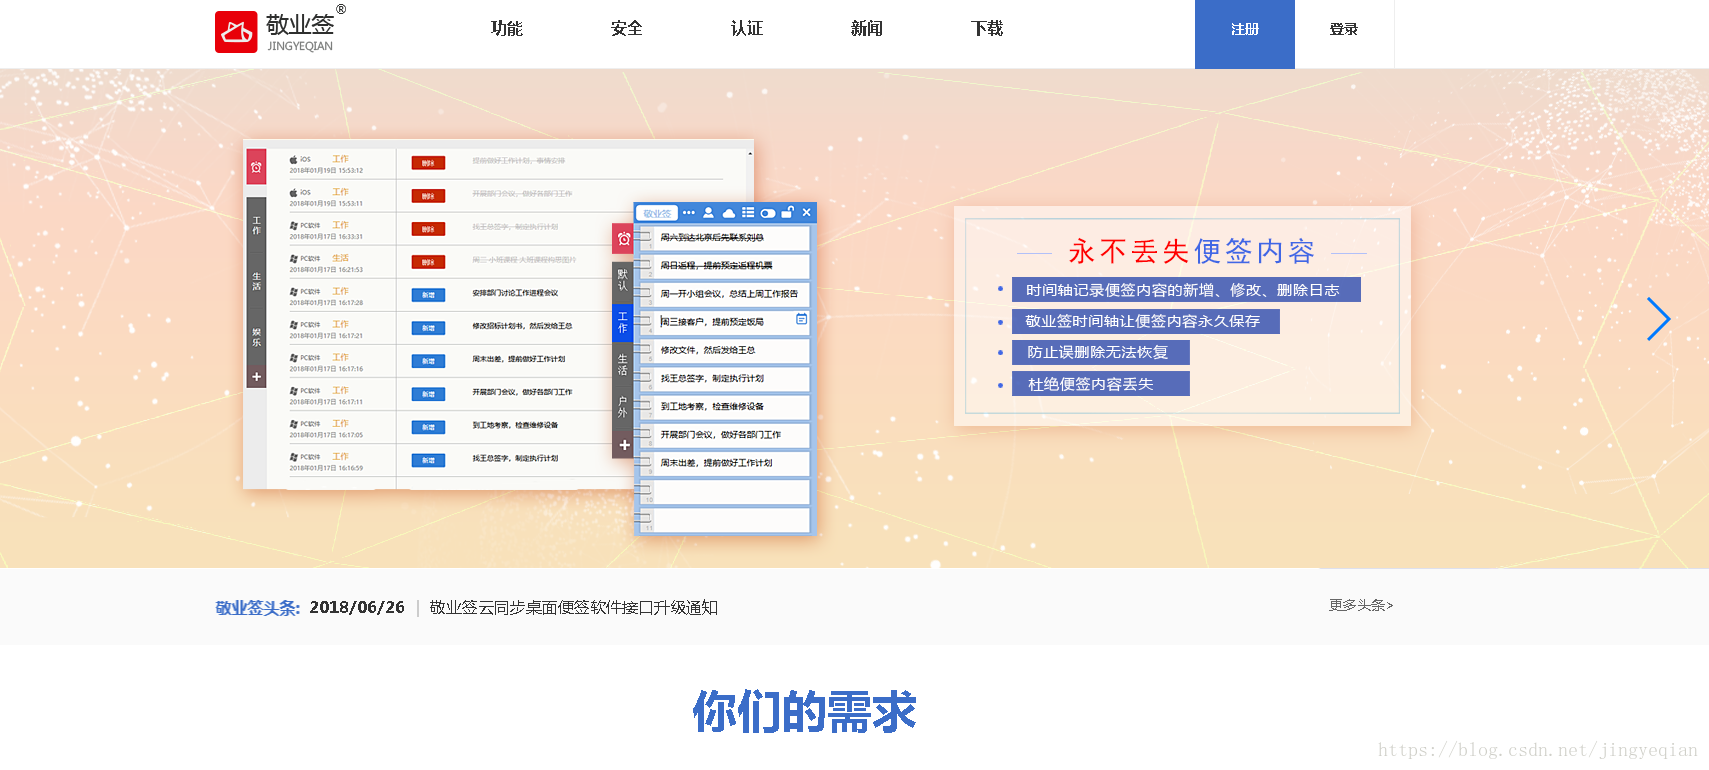The width and height of the screenshot is (1709, 770).
Task: Toggle the switch icon in note window toolbar
Action: tap(767, 213)
